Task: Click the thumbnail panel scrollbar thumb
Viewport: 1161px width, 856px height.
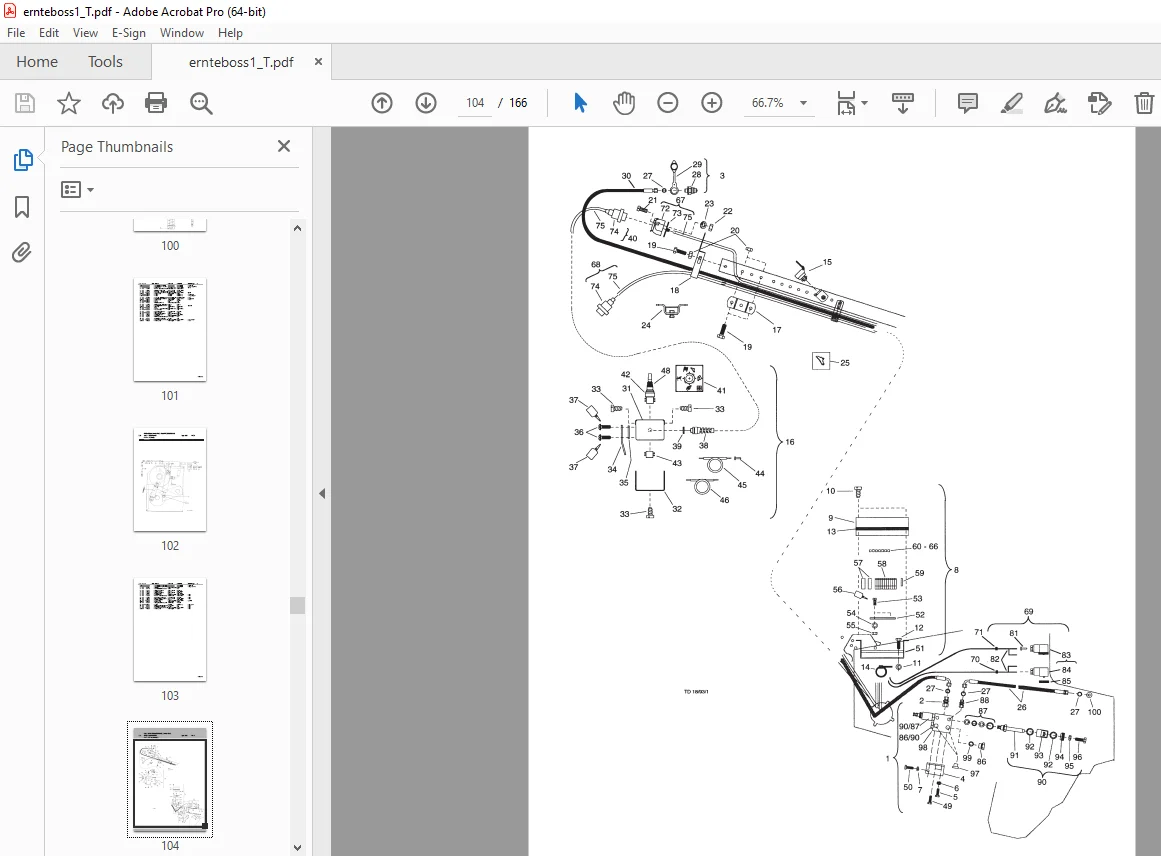Action: point(297,605)
